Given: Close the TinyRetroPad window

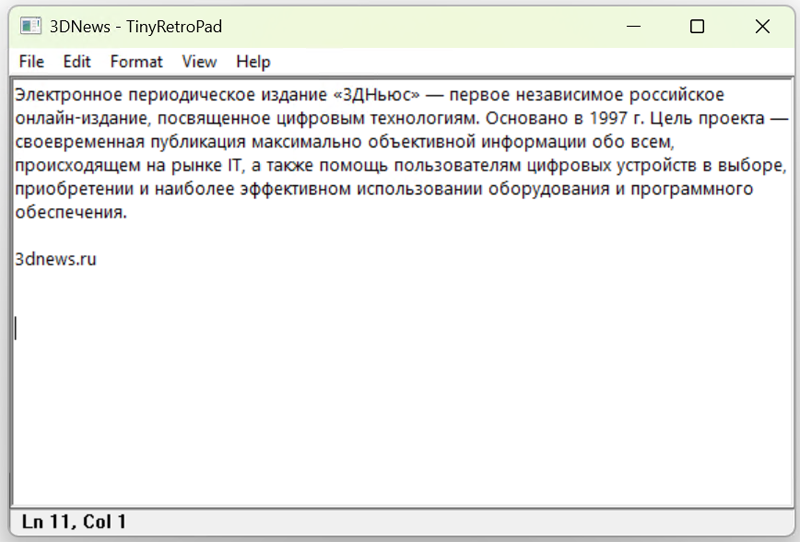Looking at the screenshot, I should click(762, 26).
